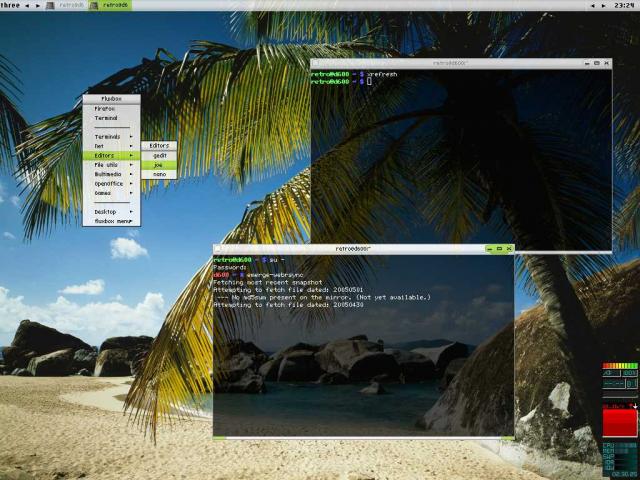Click the emerge-webrsync command line
This screenshot has height=480, width=640.
pos(258,275)
